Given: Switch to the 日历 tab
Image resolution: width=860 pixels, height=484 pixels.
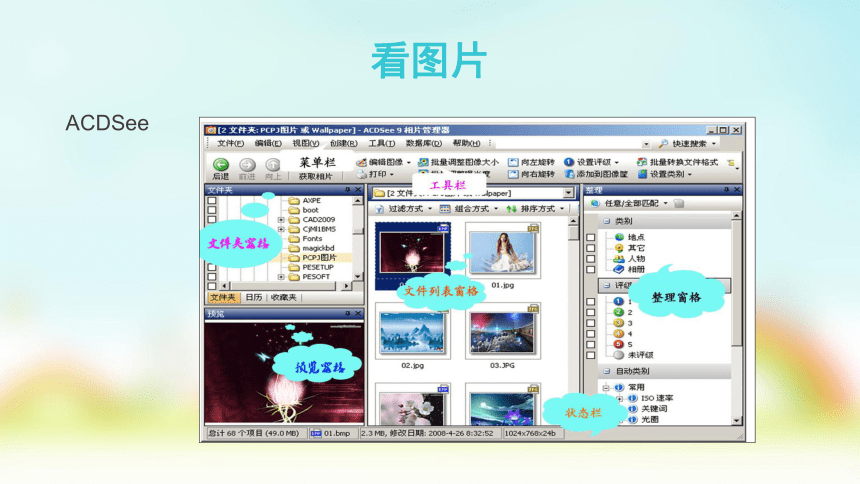Looking at the screenshot, I should [253, 297].
